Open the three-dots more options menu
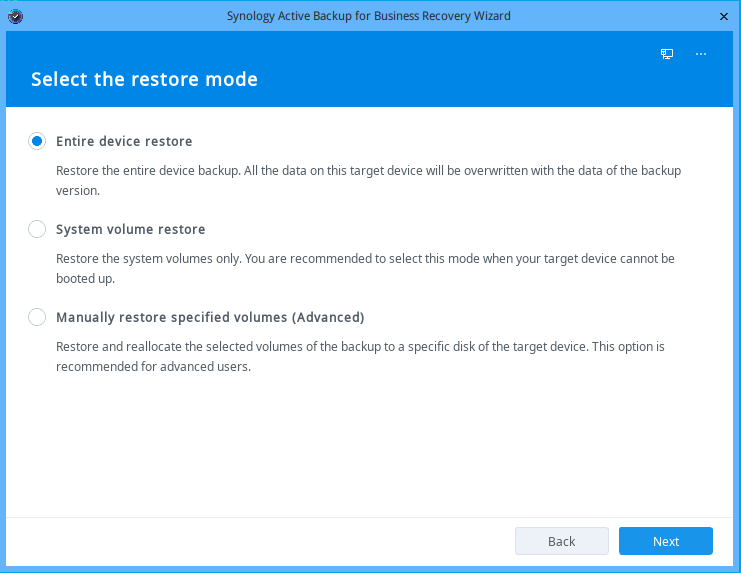This screenshot has width=741, height=573. (x=701, y=54)
